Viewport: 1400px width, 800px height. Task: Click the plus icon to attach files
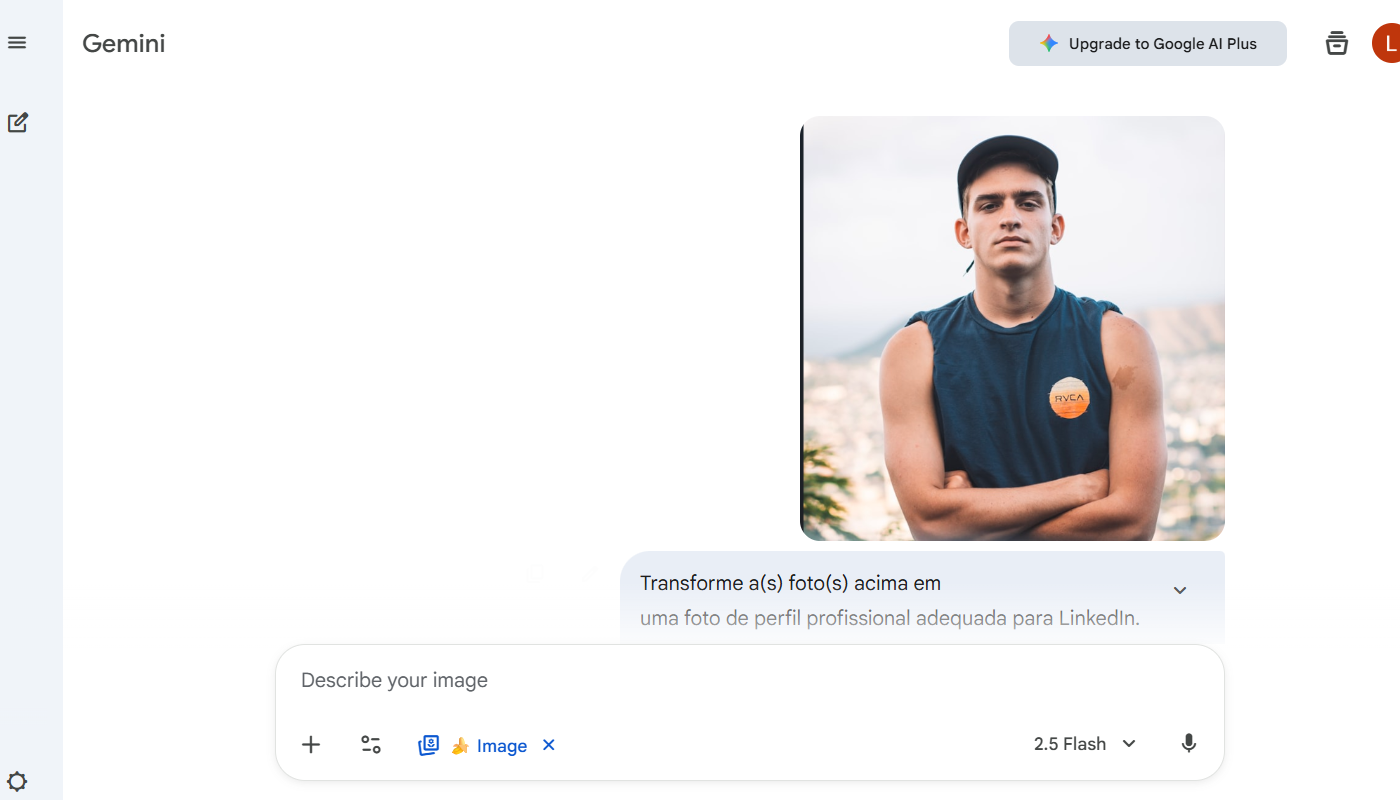[x=311, y=744]
